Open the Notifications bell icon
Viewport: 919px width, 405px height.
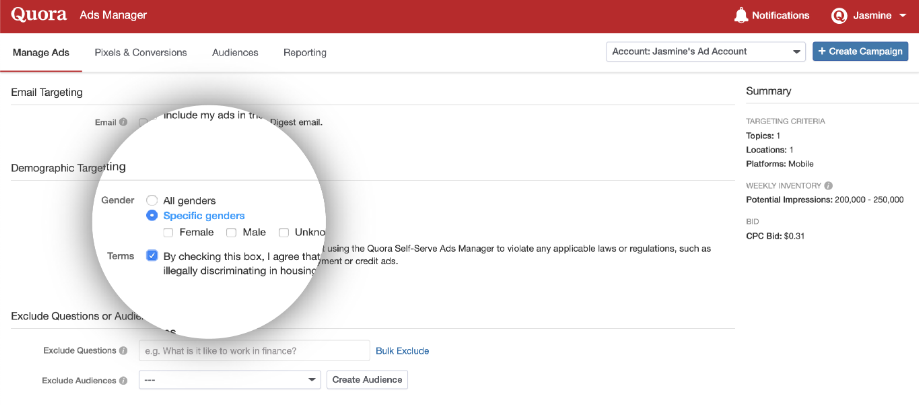(741, 15)
